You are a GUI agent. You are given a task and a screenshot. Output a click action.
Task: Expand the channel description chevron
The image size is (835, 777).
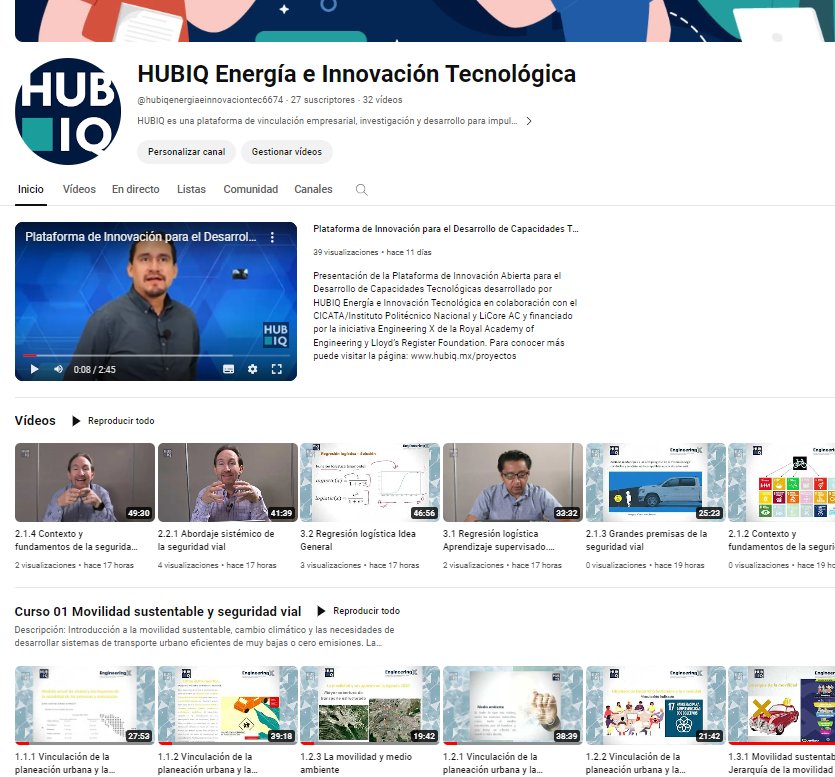[529, 121]
